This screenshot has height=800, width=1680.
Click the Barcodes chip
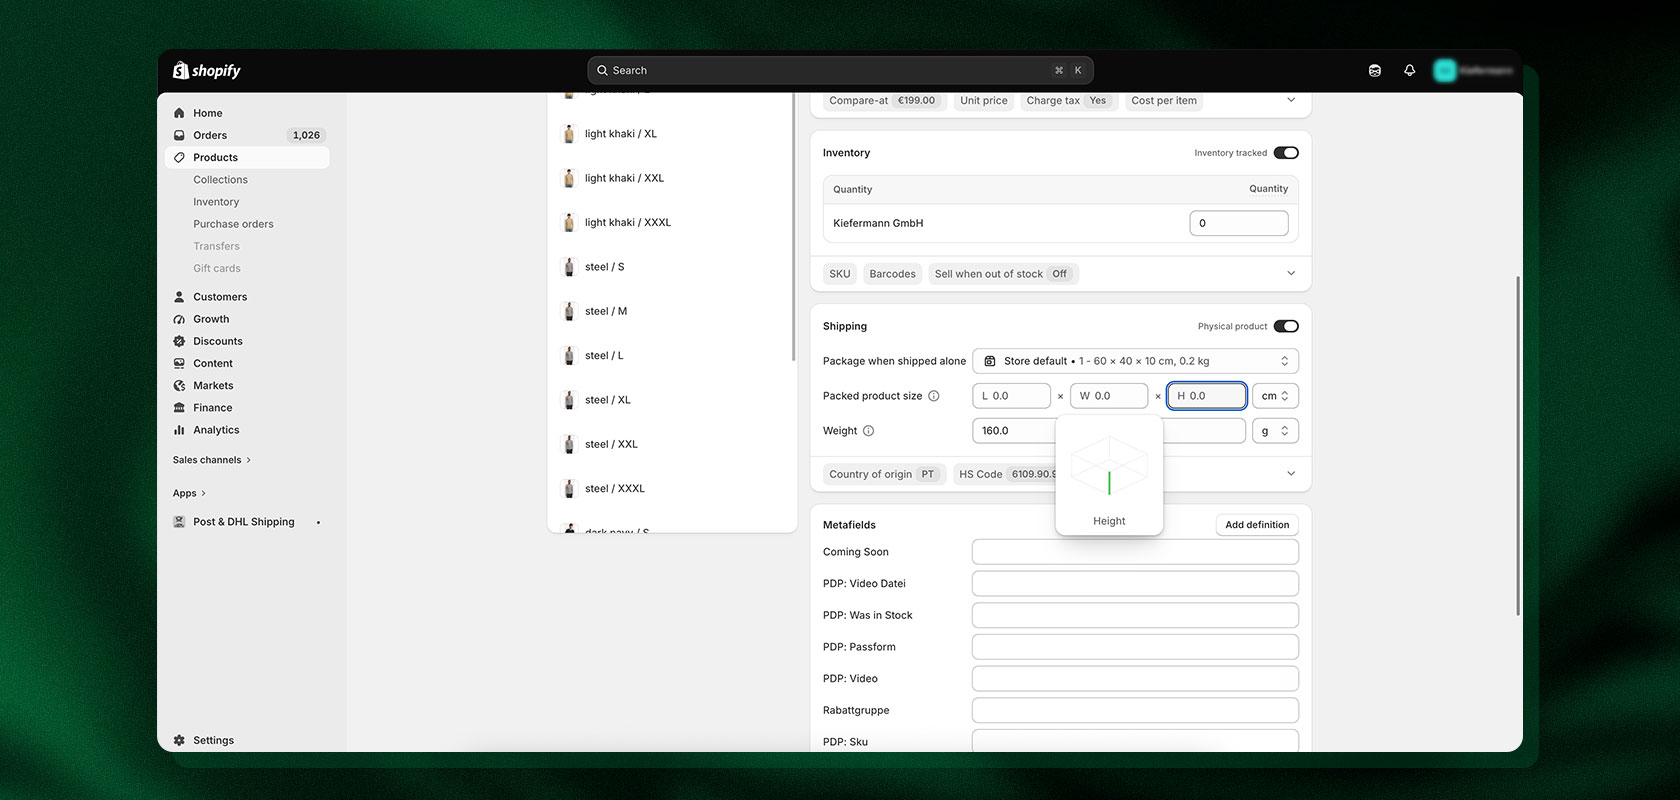(x=892, y=274)
